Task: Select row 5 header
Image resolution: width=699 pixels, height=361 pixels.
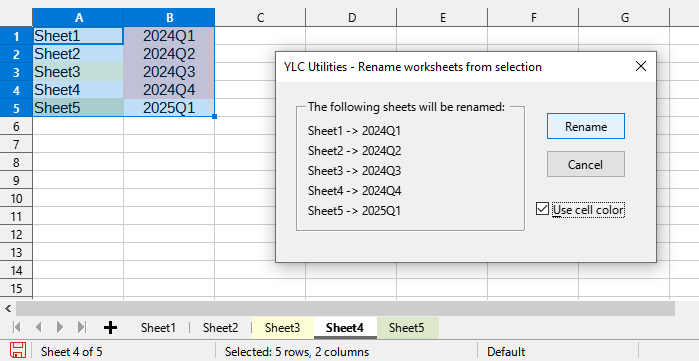Action: [x=16, y=108]
